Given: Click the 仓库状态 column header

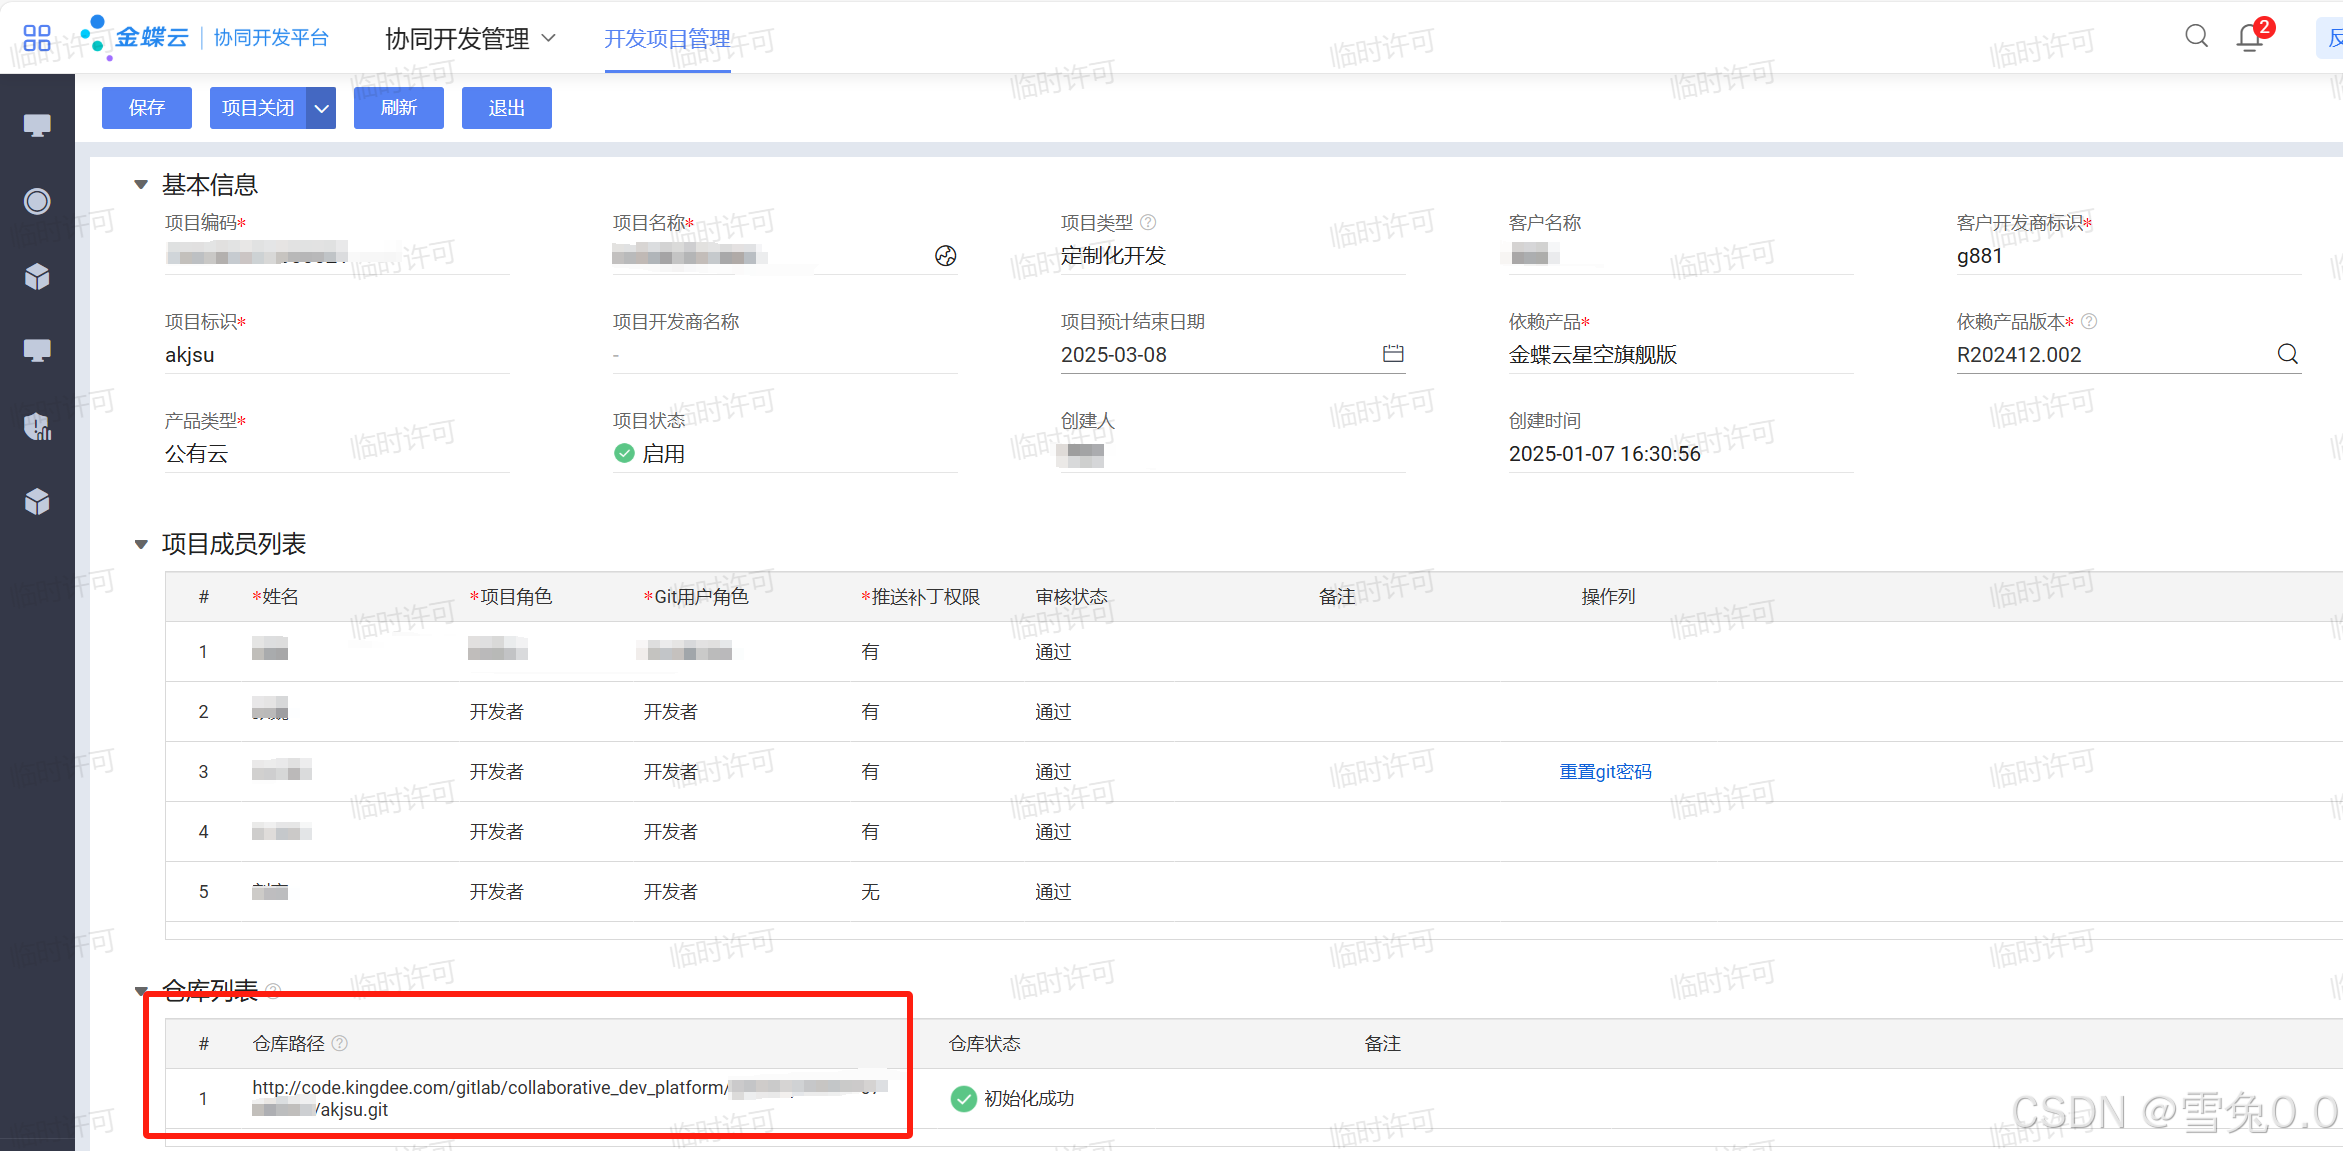Looking at the screenshot, I should (985, 1043).
